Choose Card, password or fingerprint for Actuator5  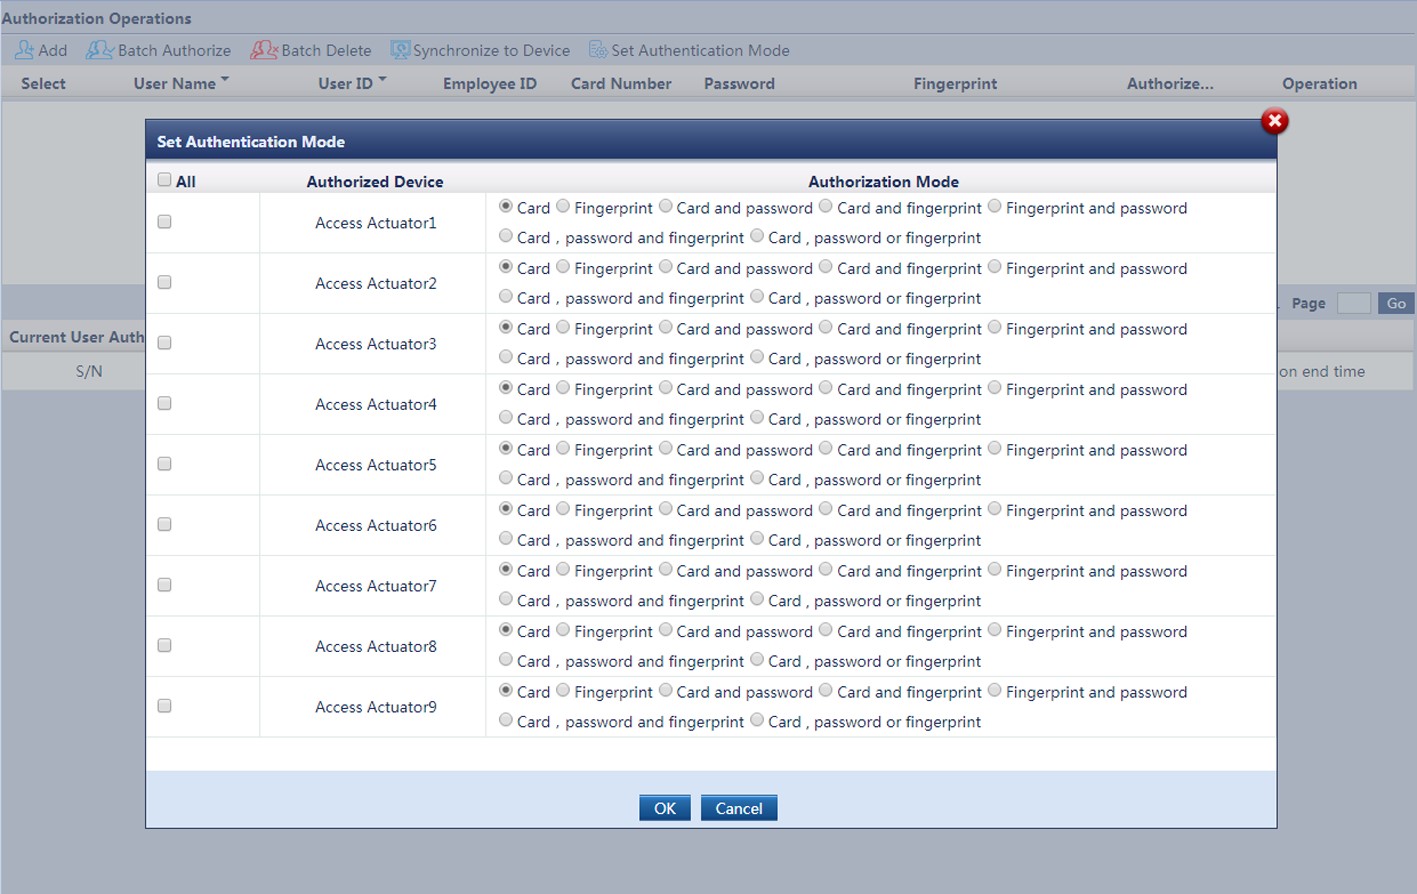point(757,478)
